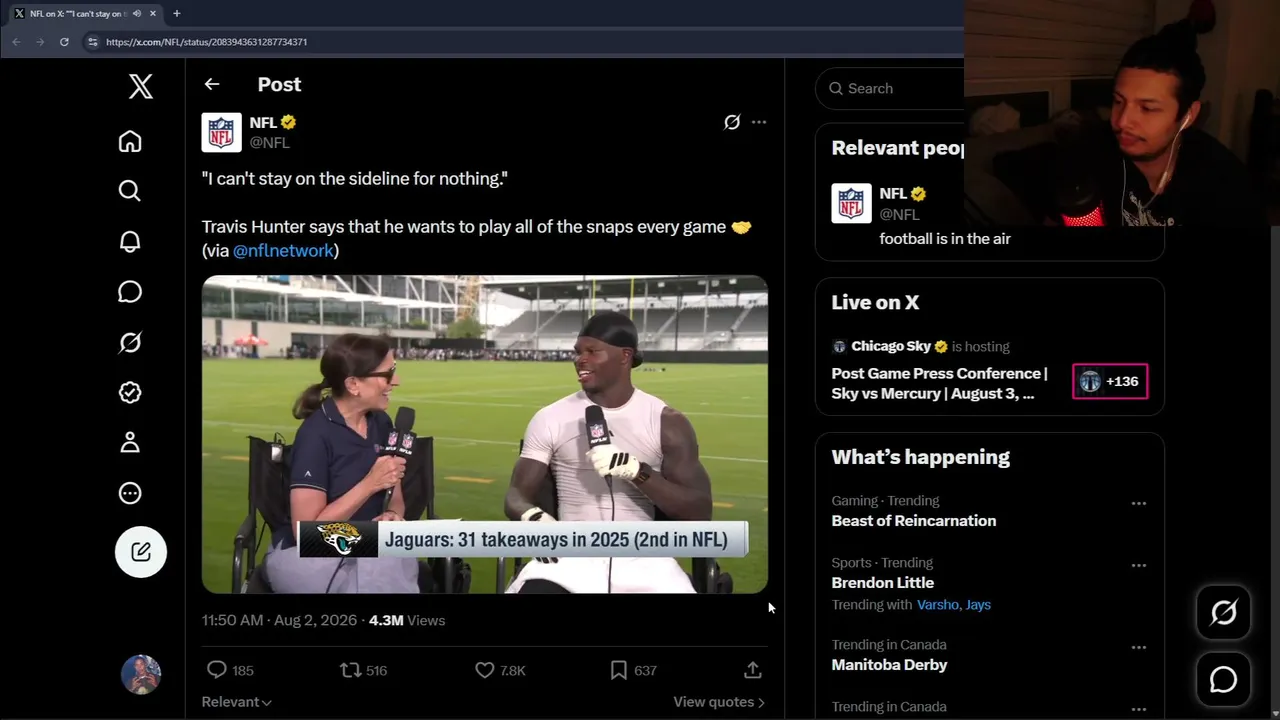Open the NFL profile picture on the post

coord(221,132)
